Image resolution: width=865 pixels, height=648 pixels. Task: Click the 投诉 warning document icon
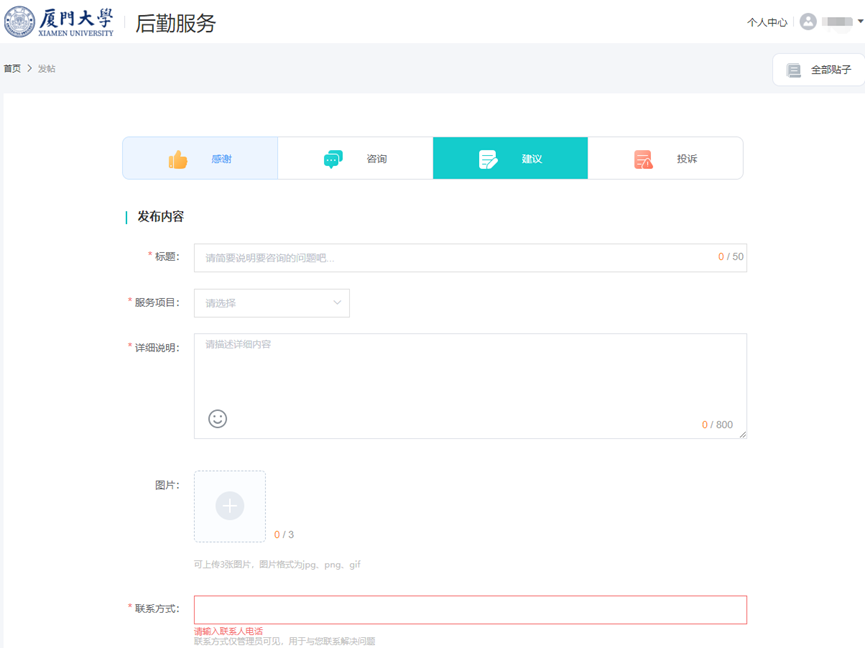tap(643, 159)
